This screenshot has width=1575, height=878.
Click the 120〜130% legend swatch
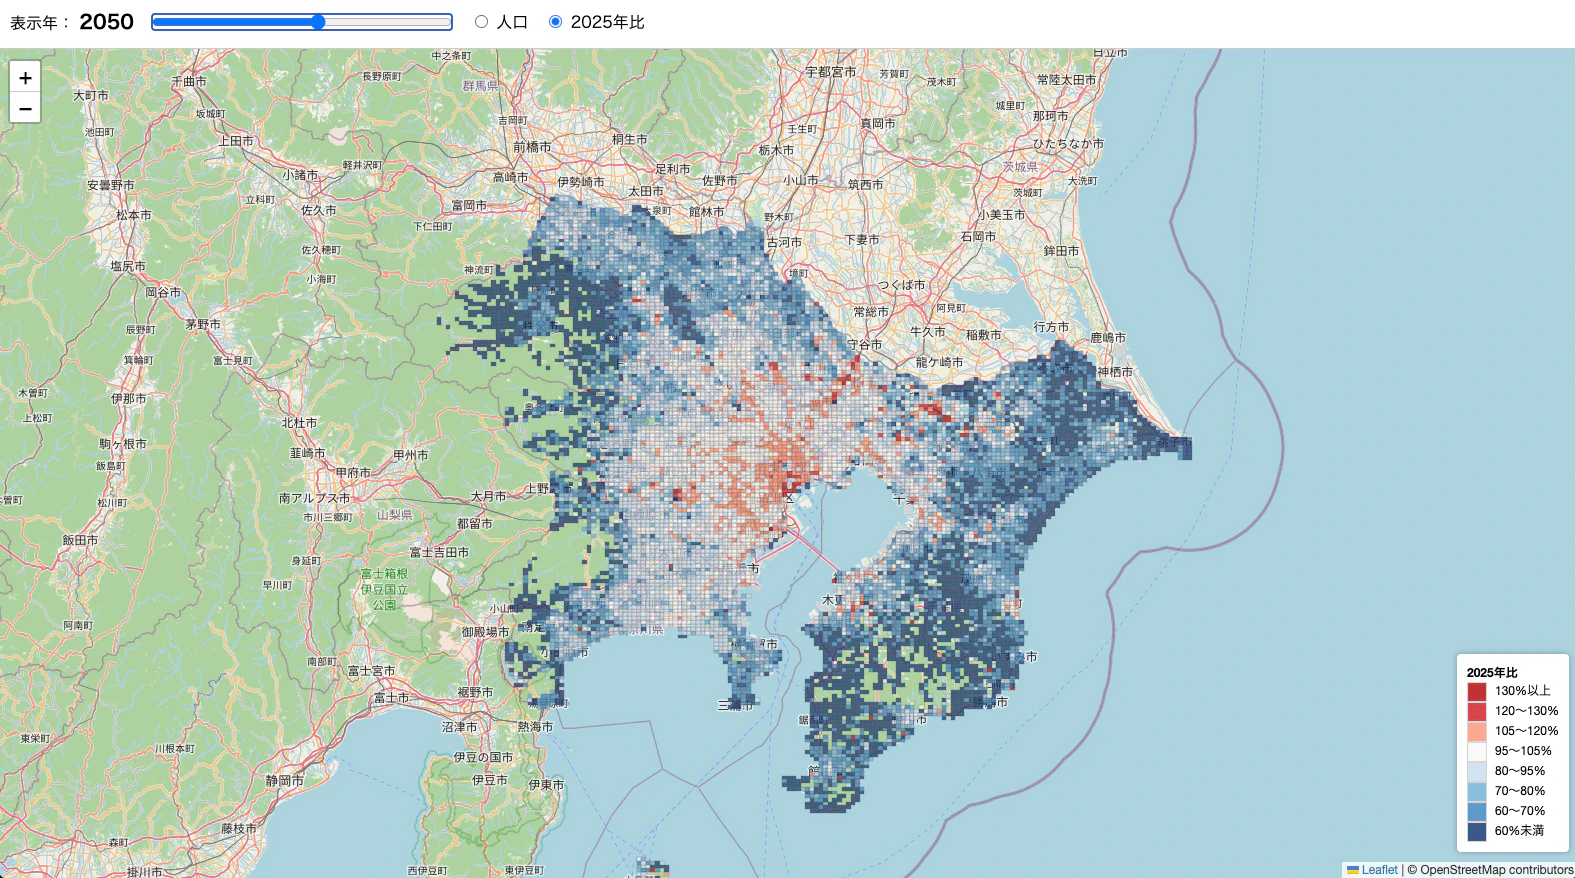(x=1477, y=711)
